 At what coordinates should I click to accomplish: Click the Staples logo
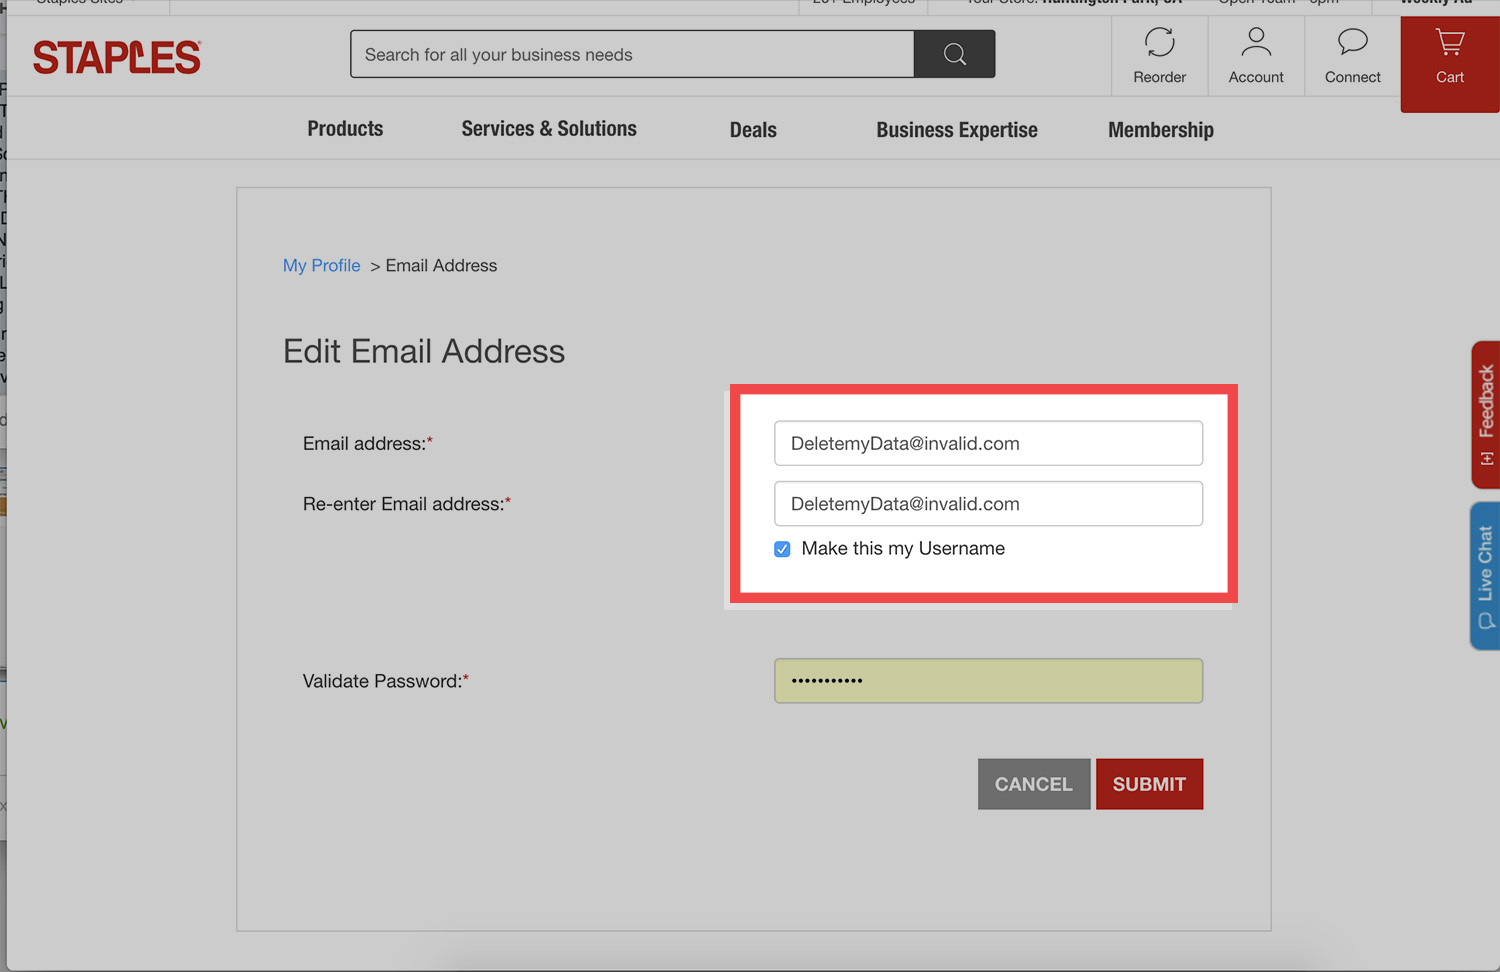click(x=117, y=57)
